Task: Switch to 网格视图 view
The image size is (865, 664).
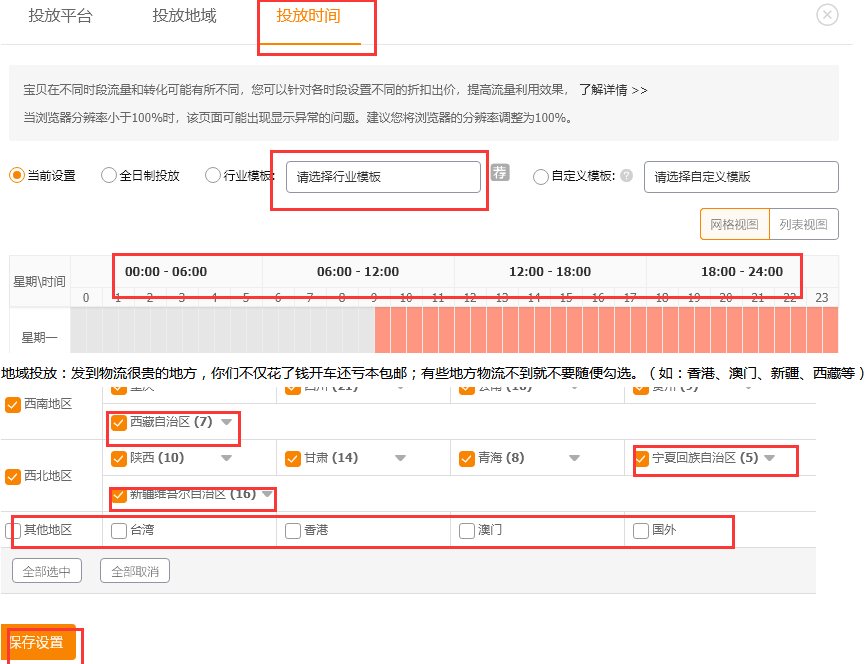Action: coord(734,224)
